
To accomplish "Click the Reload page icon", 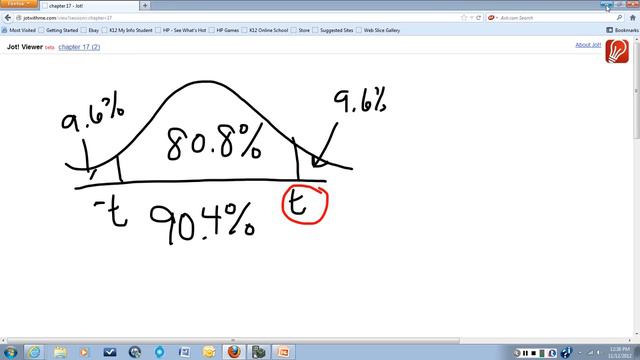I will (478, 18).
